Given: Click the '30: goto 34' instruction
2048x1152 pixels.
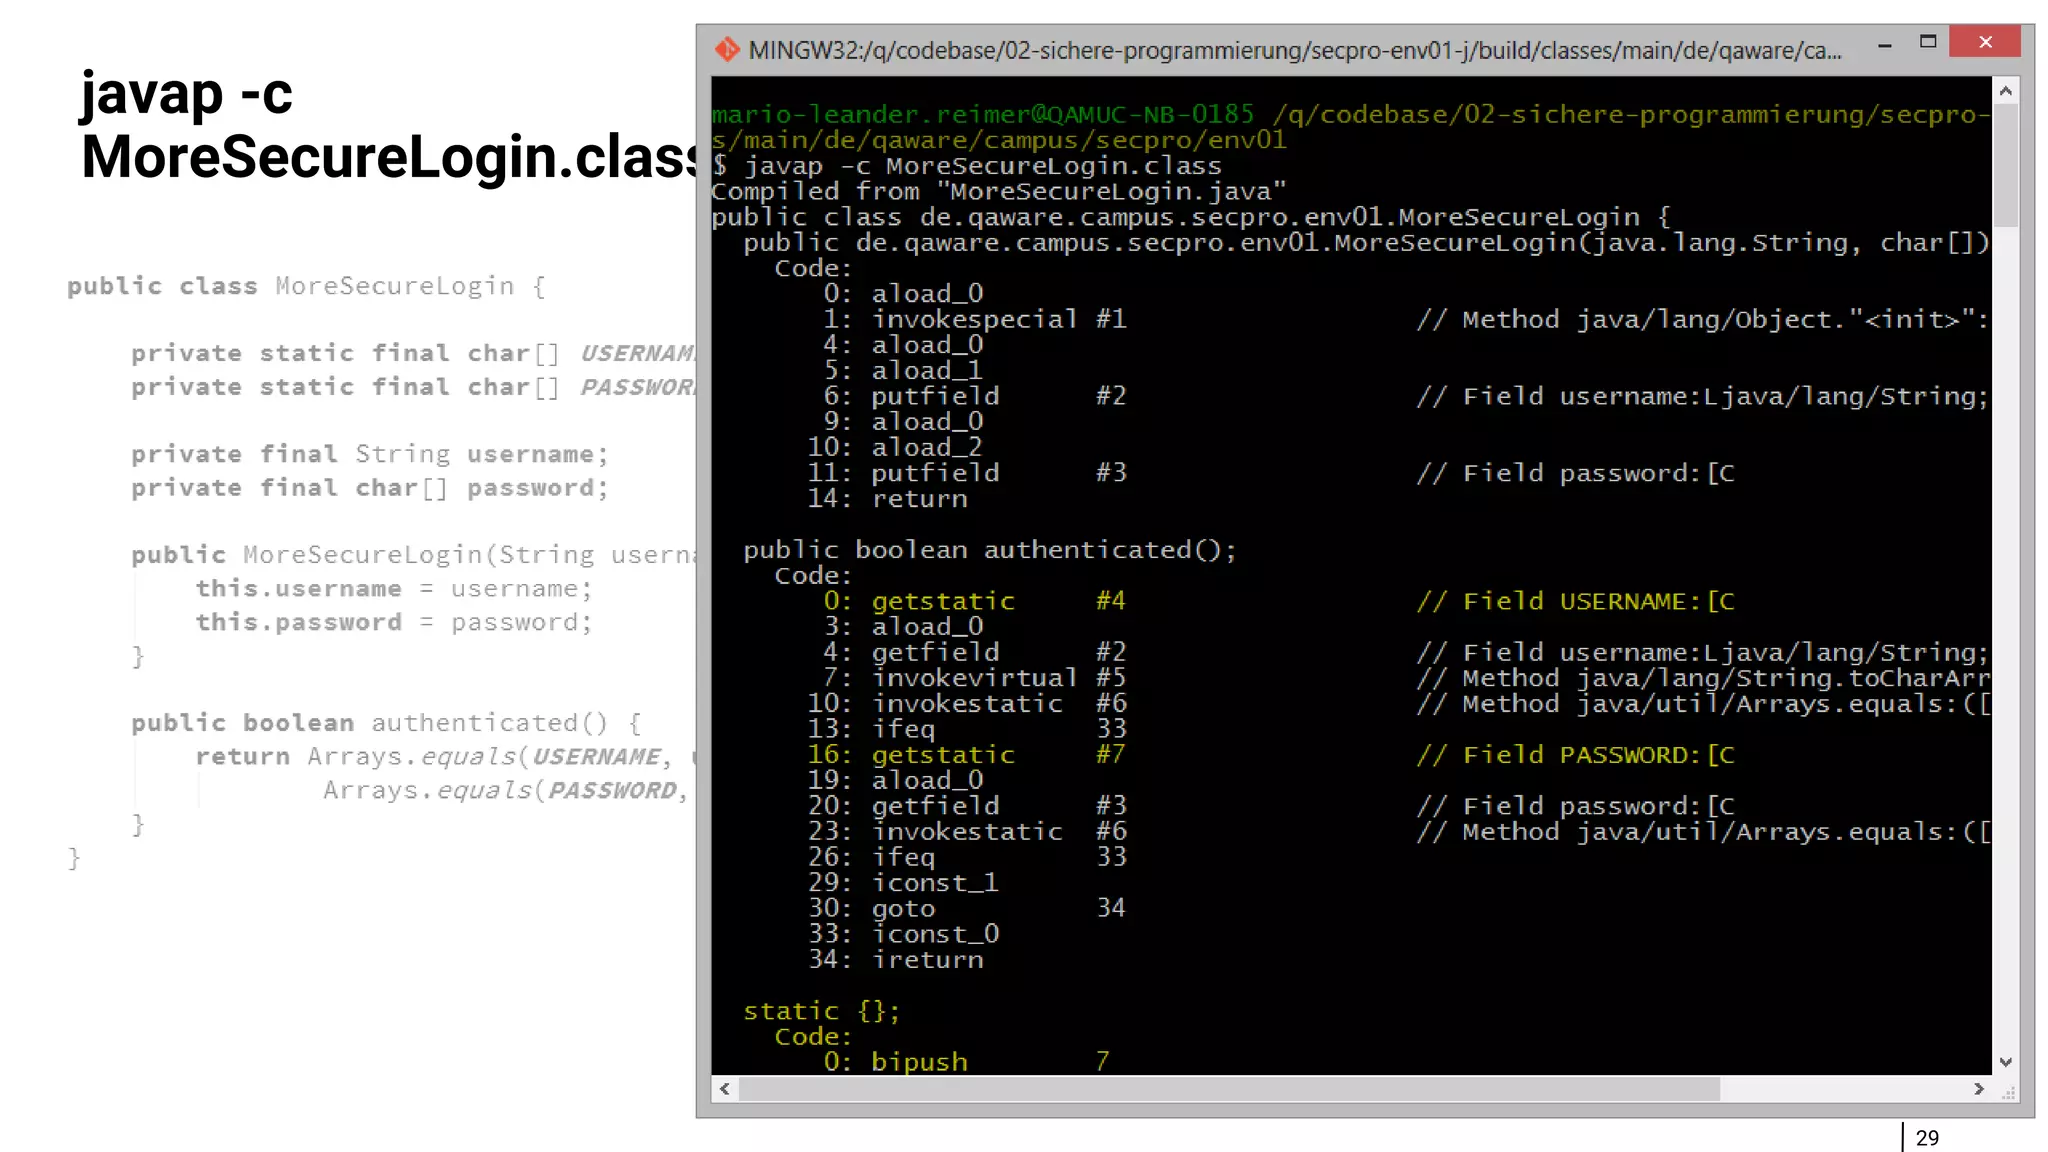Looking at the screenshot, I should pyautogui.click(x=967, y=908).
